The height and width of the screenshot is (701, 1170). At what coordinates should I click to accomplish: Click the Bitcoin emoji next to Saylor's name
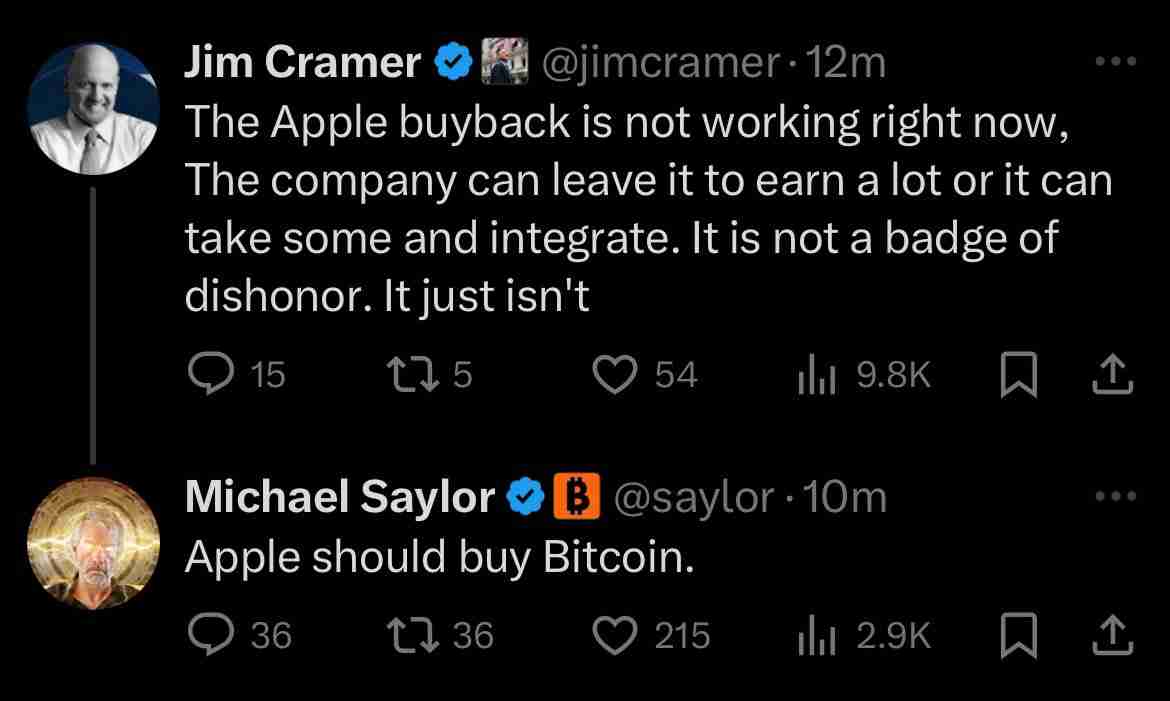577,495
